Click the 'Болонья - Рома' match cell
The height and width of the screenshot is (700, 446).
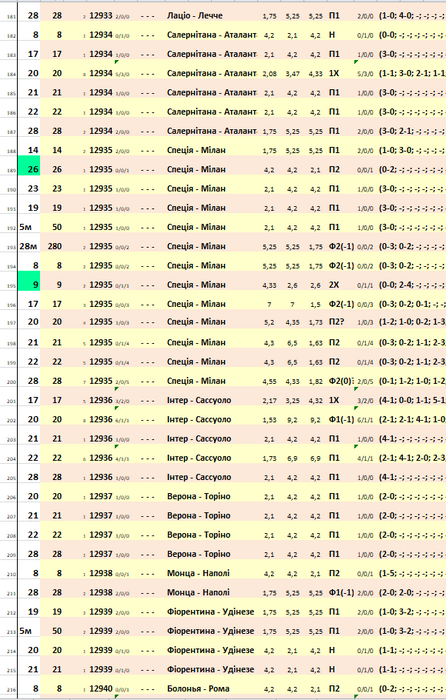(x=198, y=689)
